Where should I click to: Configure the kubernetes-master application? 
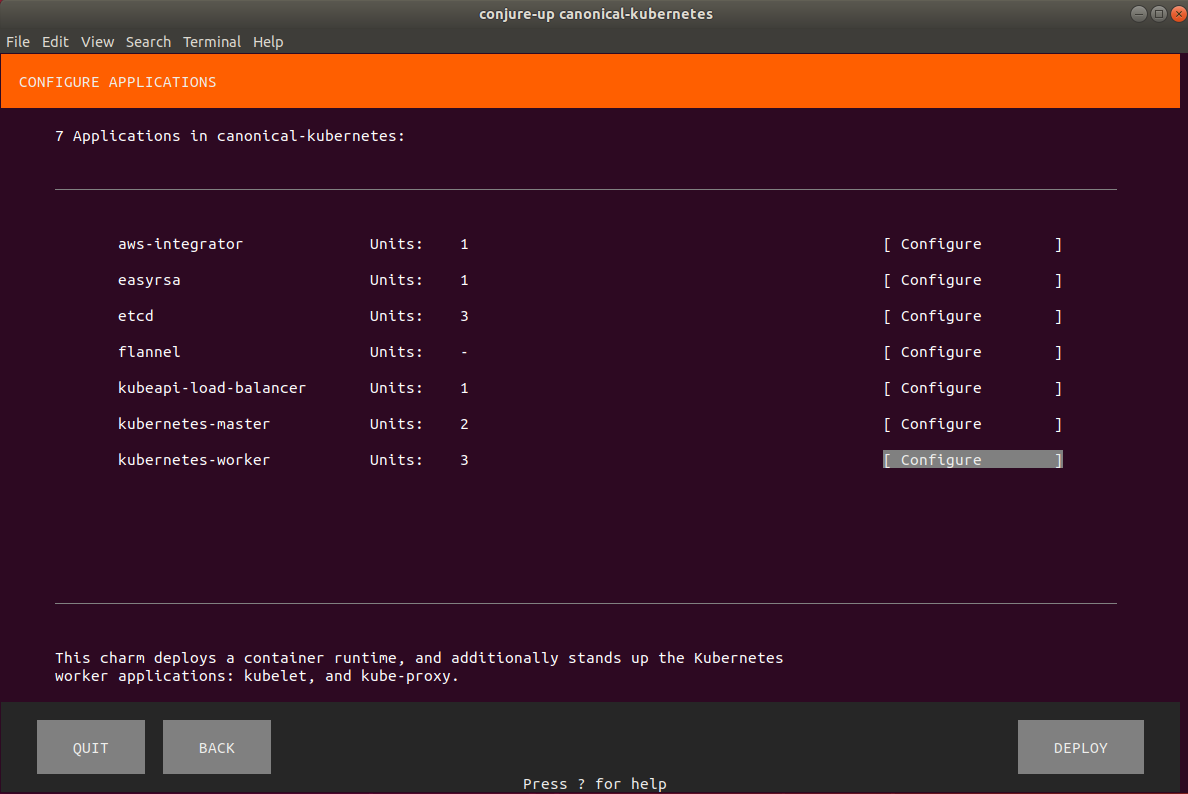click(972, 424)
